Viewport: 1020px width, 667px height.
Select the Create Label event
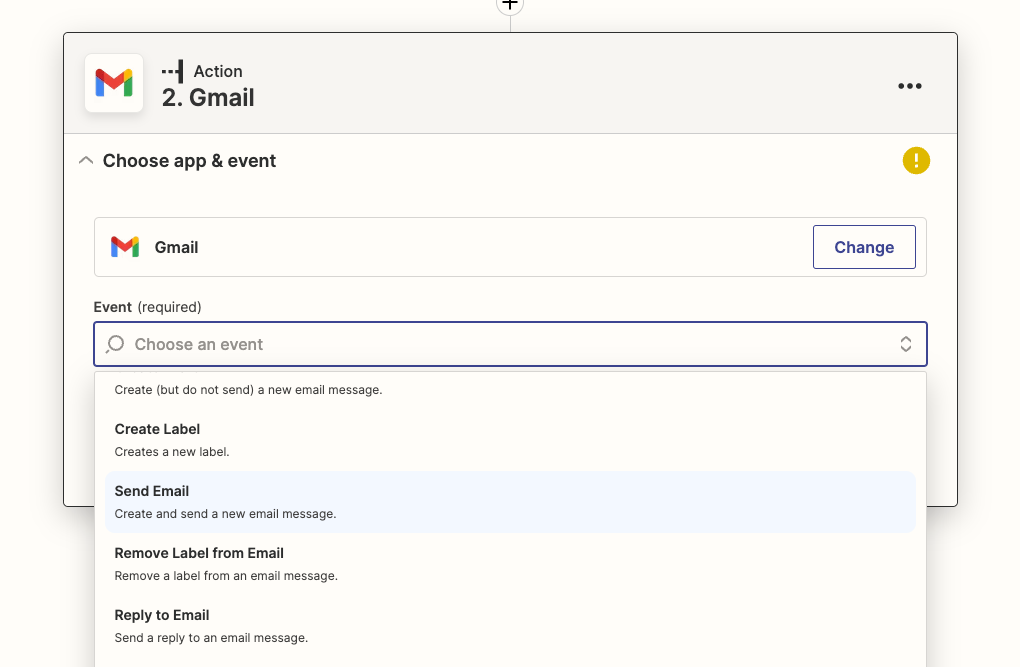pyautogui.click(x=510, y=440)
